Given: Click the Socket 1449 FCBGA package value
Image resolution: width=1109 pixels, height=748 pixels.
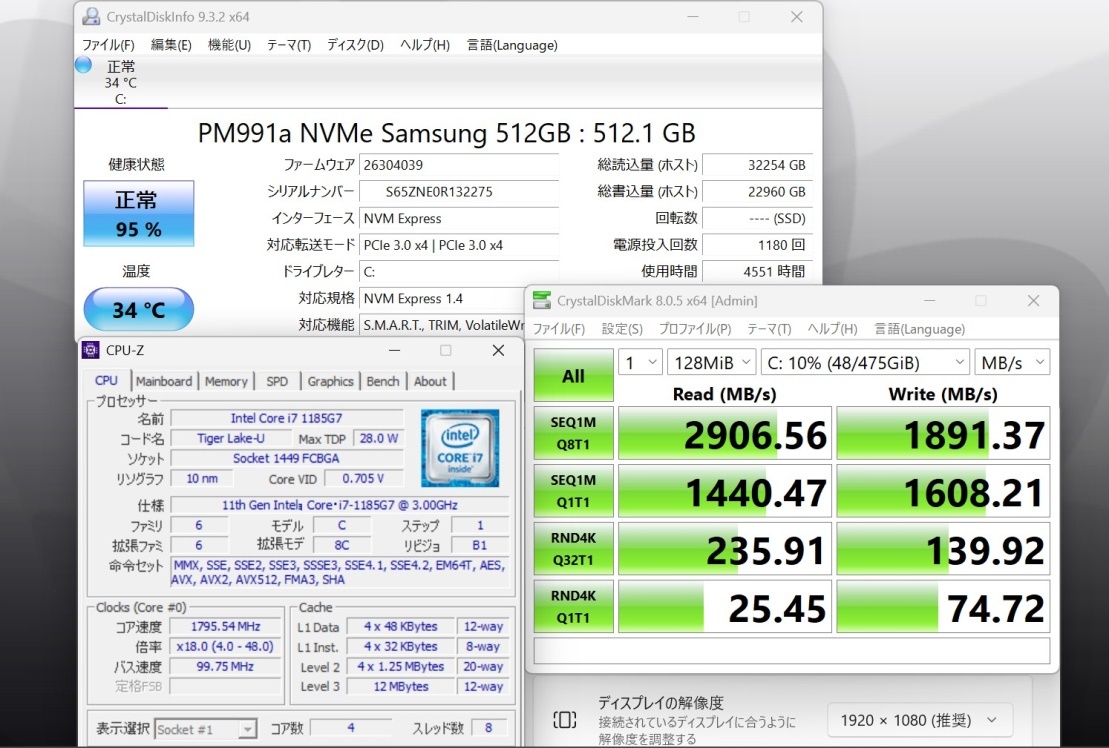Looking at the screenshot, I should click(x=287, y=458).
